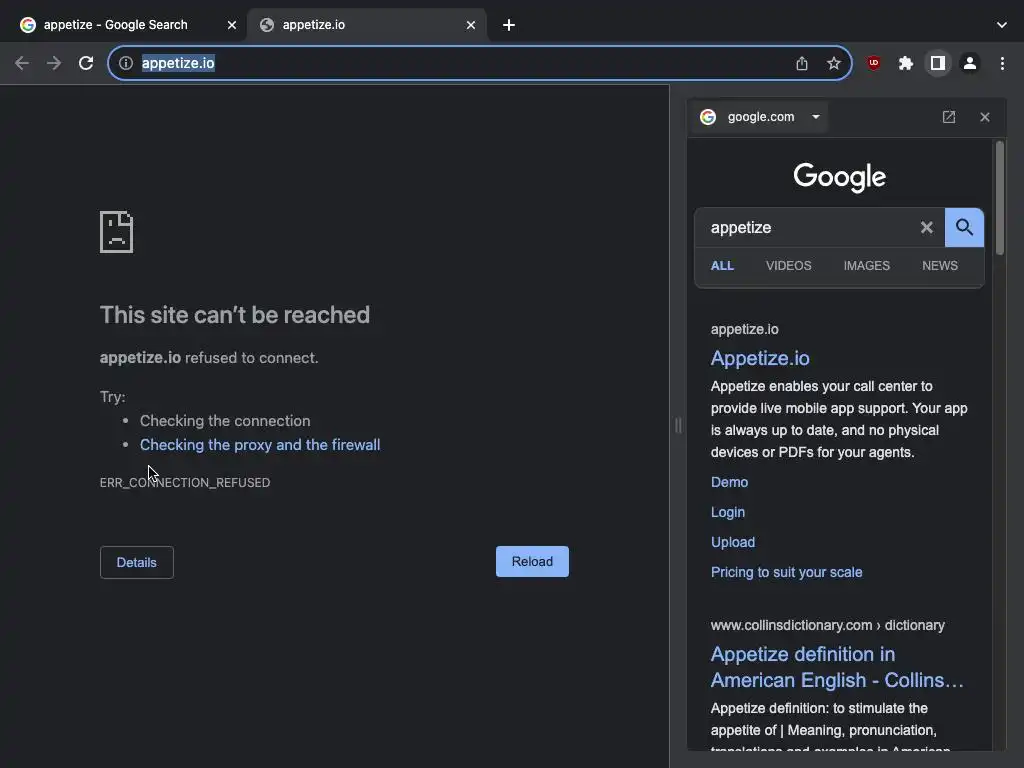This screenshot has width=1024, height=768.
Task: Open Appetize definition Collins result
Action: click(x=837, y=667)
